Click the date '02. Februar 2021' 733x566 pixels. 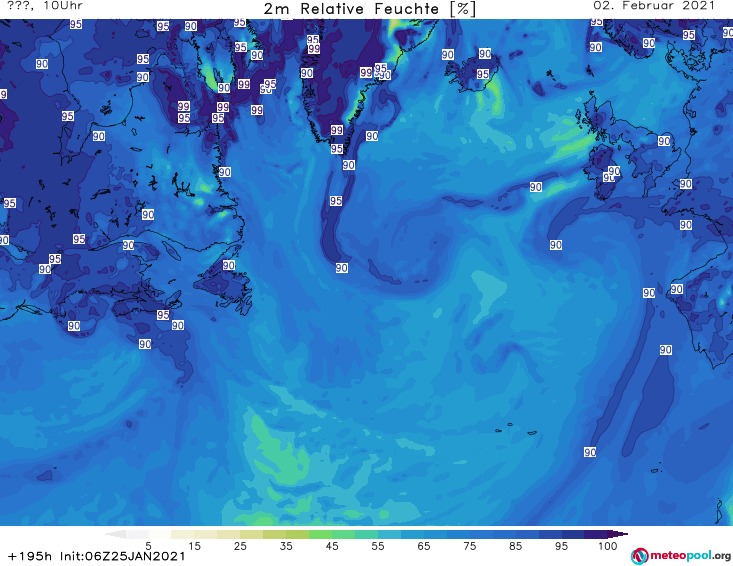click(x=654, y=6)
